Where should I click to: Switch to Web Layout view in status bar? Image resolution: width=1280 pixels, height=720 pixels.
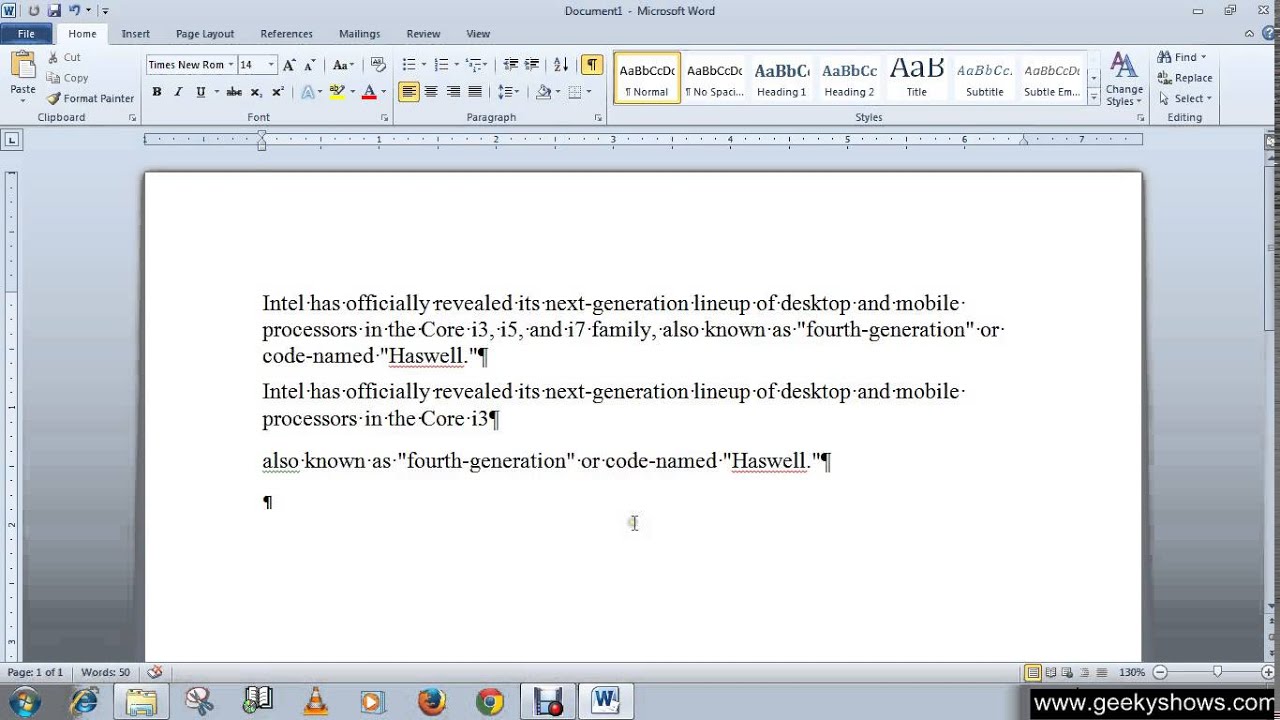coord(1067,673)
